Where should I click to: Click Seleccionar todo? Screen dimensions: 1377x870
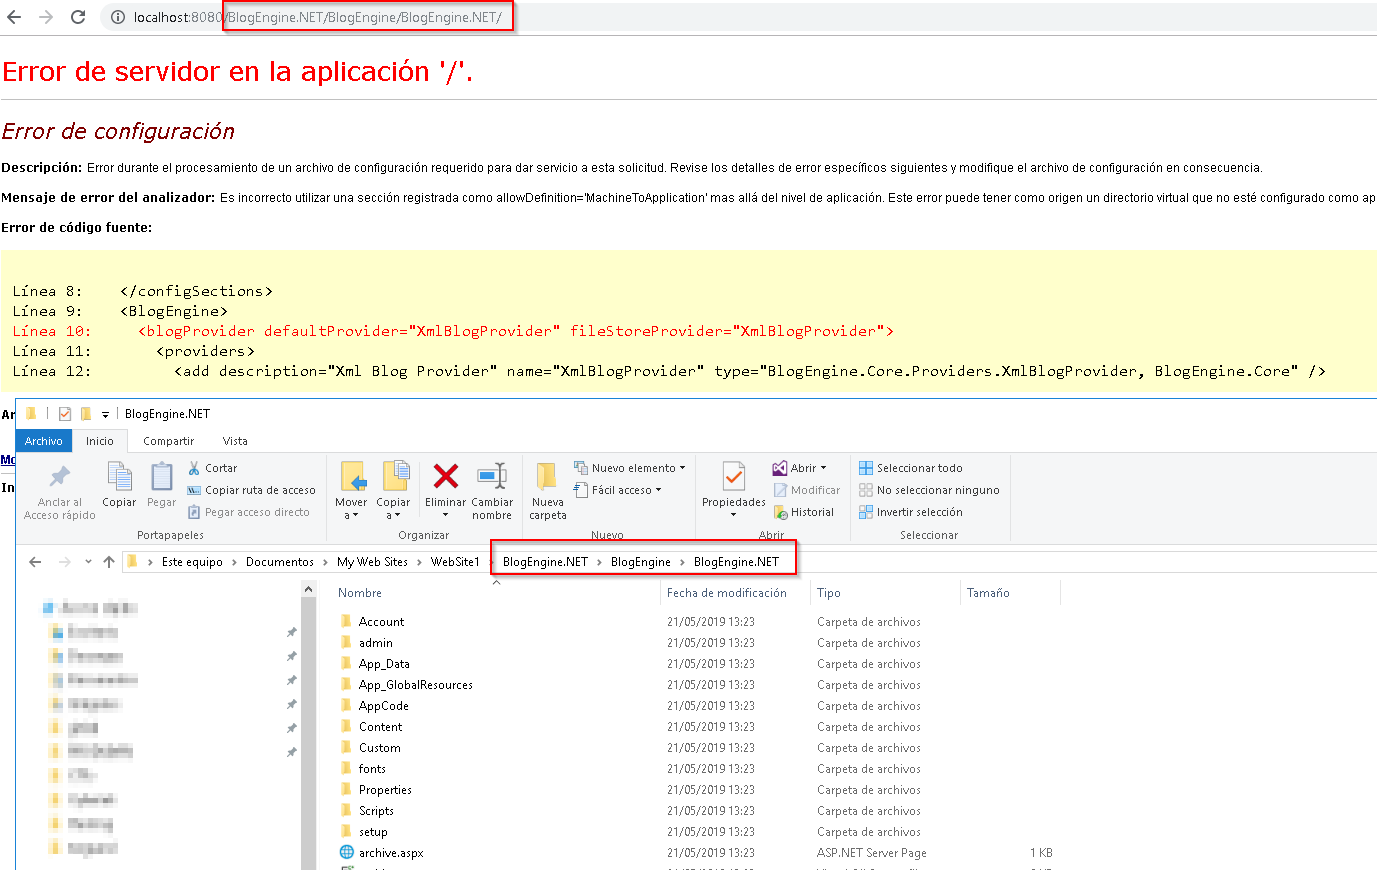pos(911,468)
